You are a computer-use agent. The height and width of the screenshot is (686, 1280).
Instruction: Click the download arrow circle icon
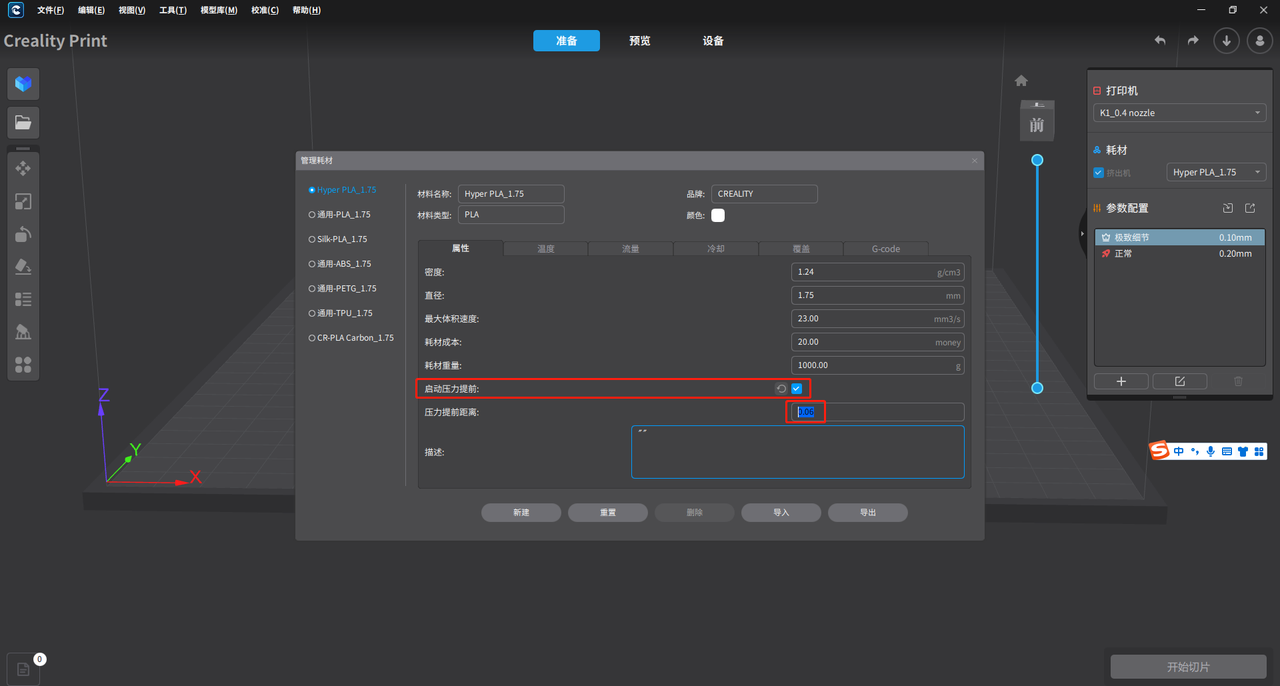point(1227,41)
